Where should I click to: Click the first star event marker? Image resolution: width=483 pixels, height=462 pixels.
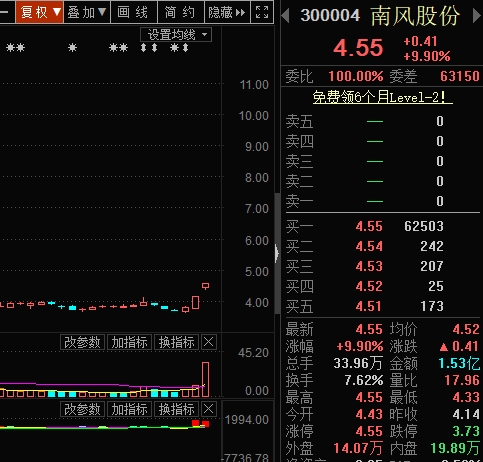11,48
